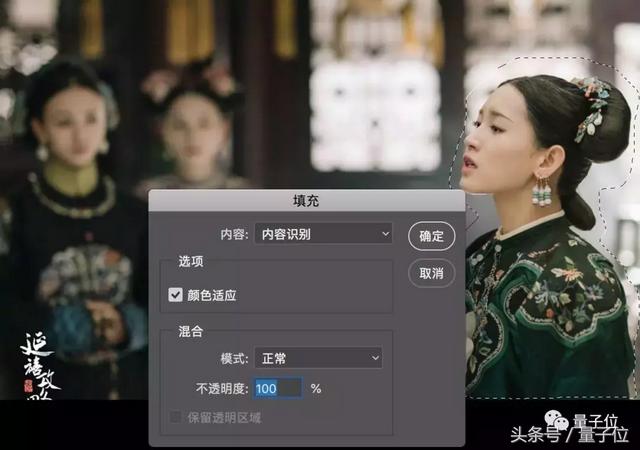Click the red seal stamp in the 延禧攻略 logo

click(28, 385)
